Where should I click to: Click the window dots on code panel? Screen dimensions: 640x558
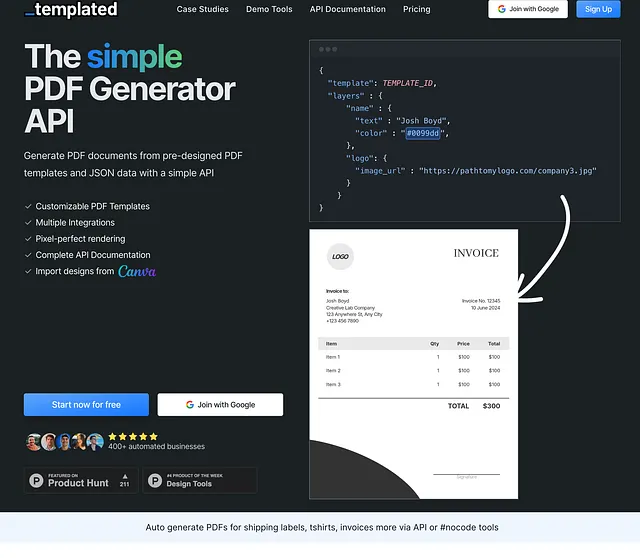tap(328, 49)
